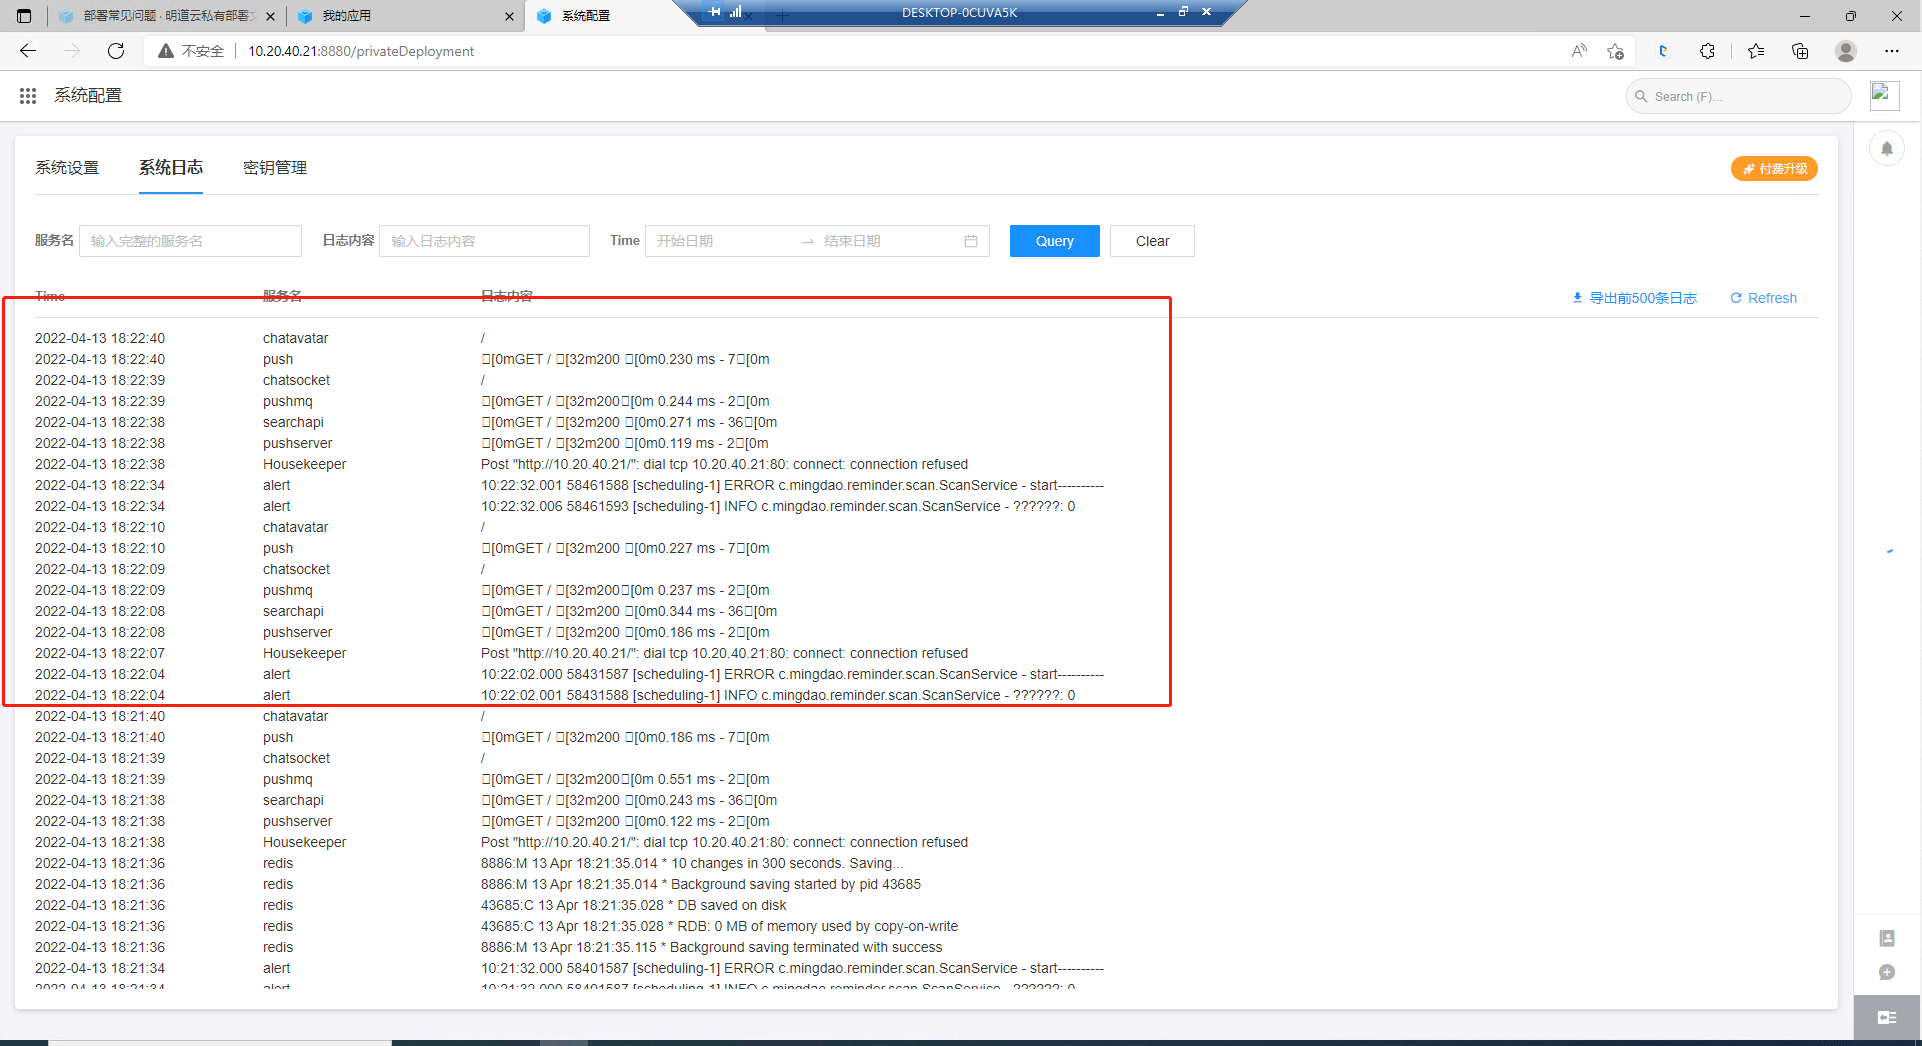The height and width of the screenshot is (1046, 1922).
Task: Open the app launcher grid icon
Action: pyautogui.click(x=28, y=95)
